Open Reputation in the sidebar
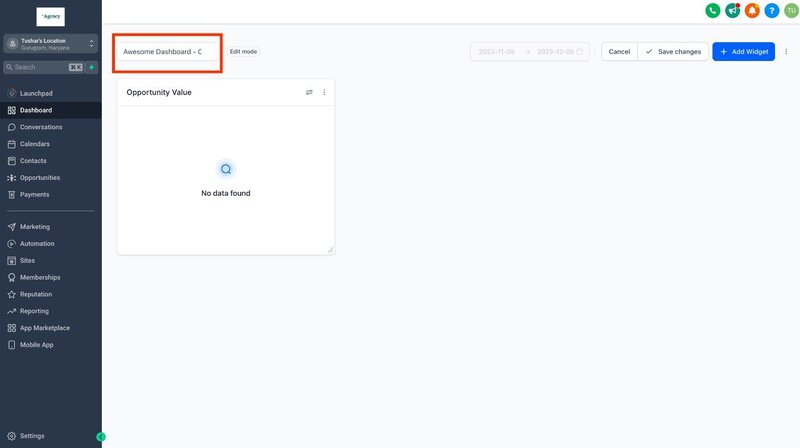This screenshot has width=800, height=448. (x=36, y=294)
